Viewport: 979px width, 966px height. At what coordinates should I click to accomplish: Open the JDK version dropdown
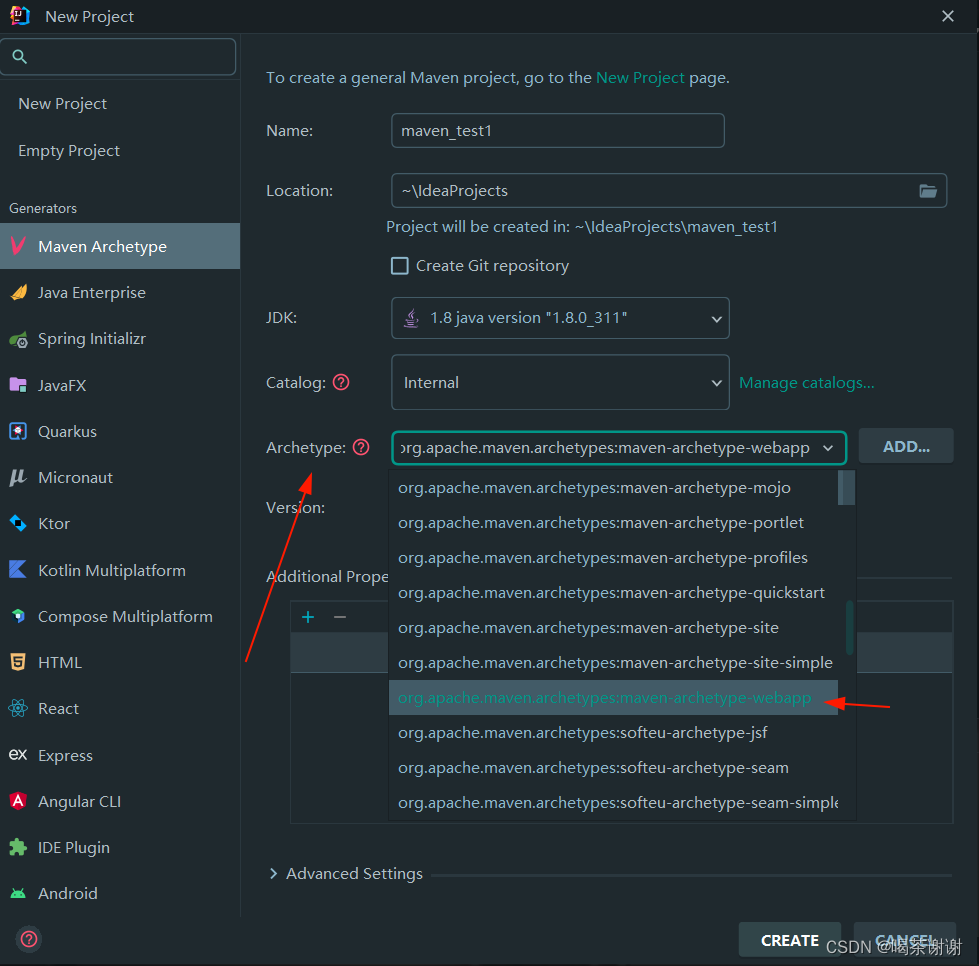coord(560,318)
